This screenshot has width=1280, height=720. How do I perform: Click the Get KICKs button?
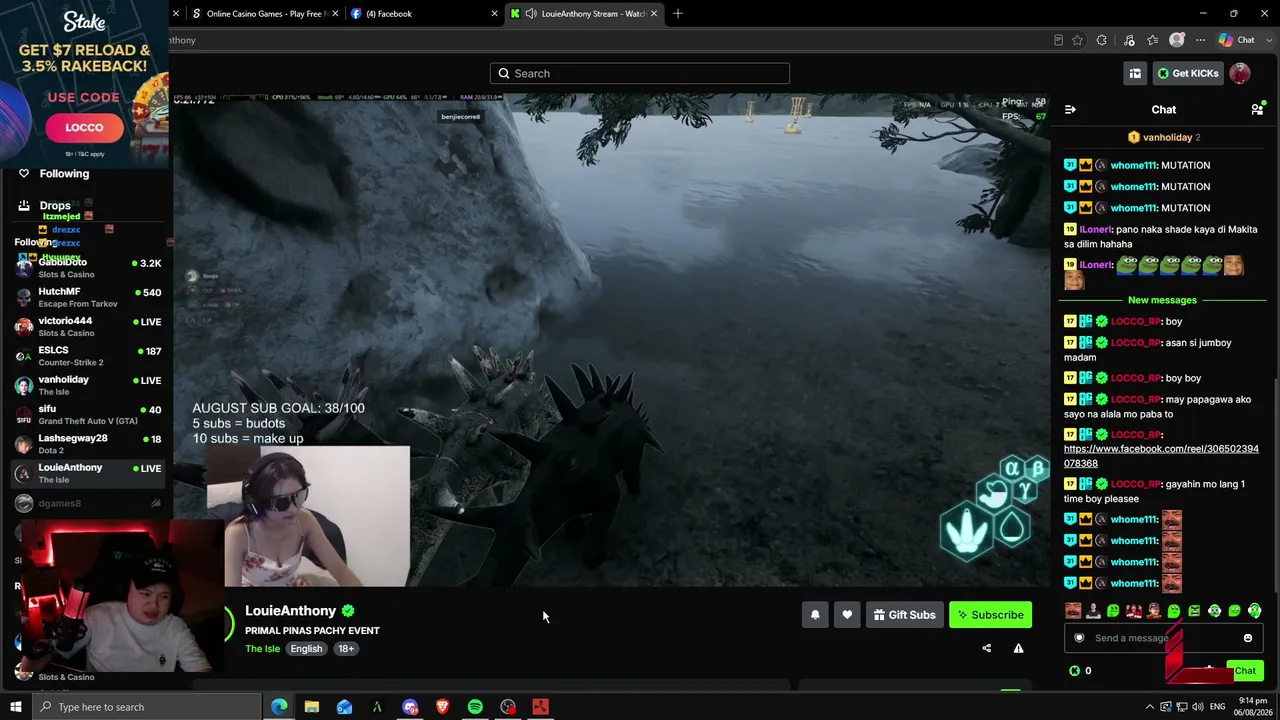click(x=1187, y=73)
